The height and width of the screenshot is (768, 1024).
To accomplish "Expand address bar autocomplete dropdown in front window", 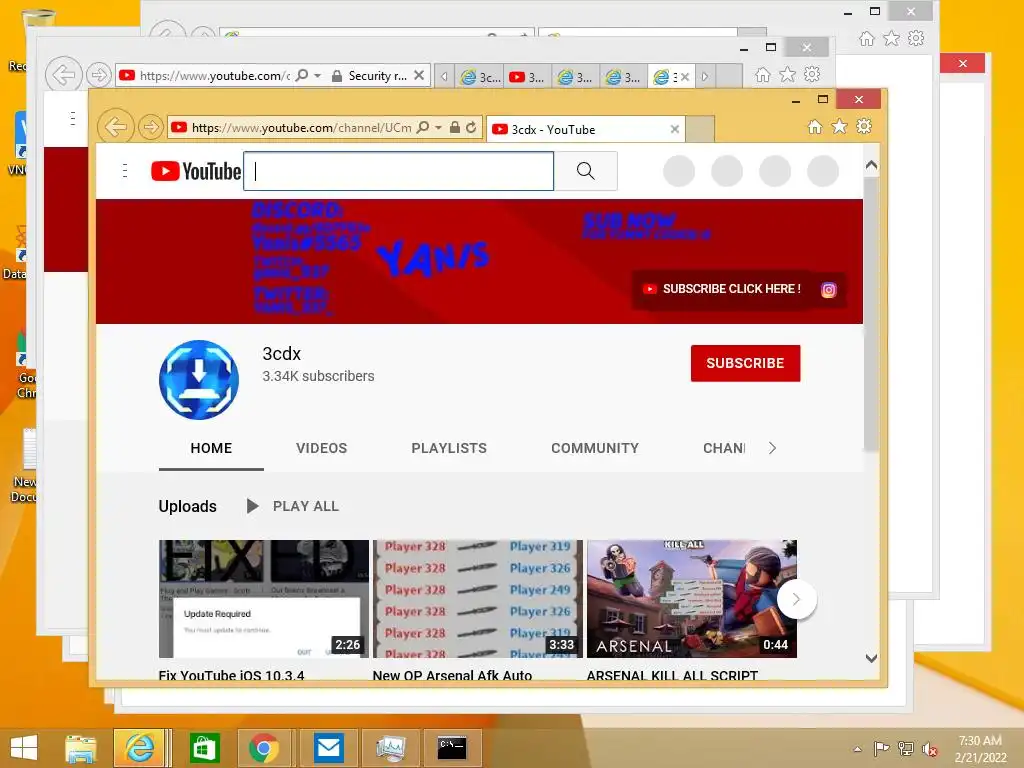I will point(438,127).
